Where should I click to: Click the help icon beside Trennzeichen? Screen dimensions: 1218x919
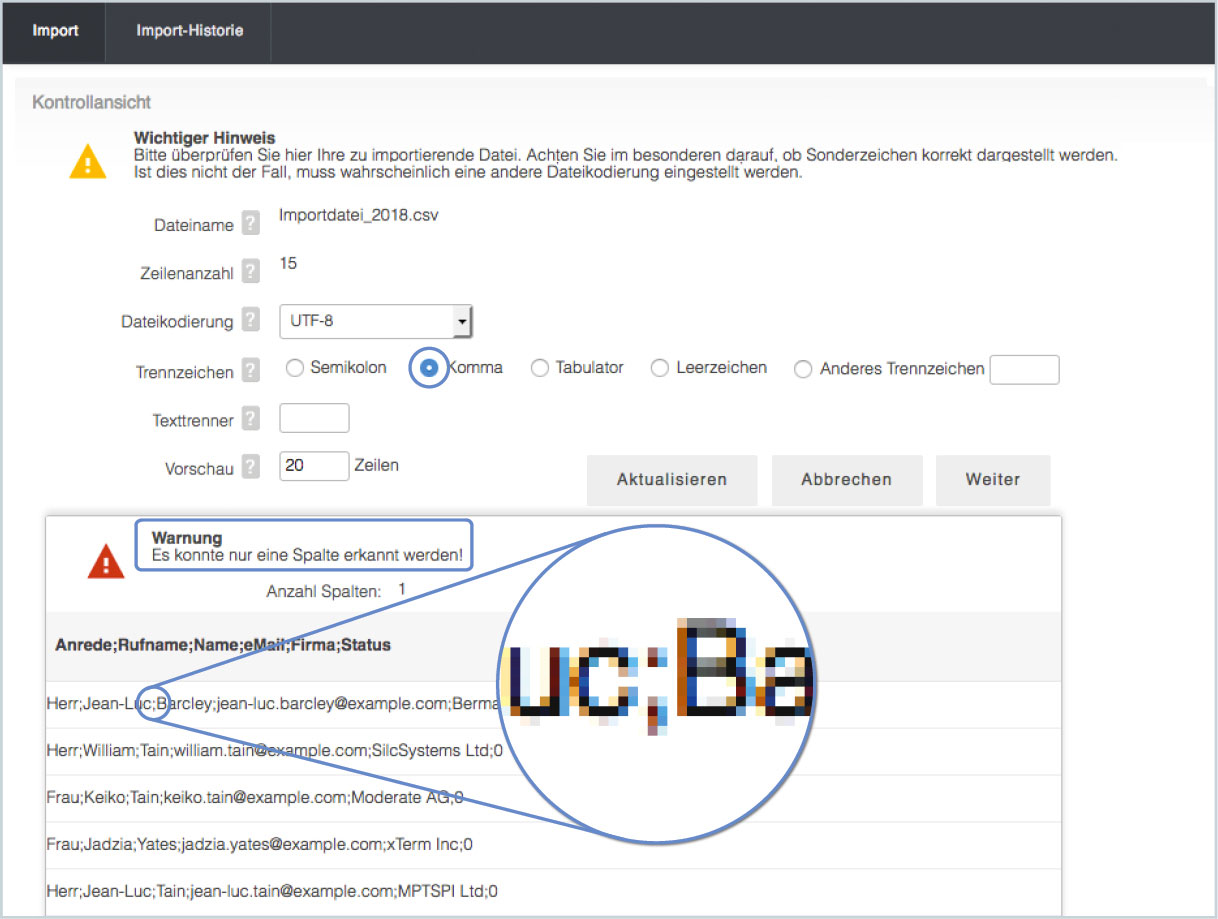pyautogui.click(x=251, y=371)
